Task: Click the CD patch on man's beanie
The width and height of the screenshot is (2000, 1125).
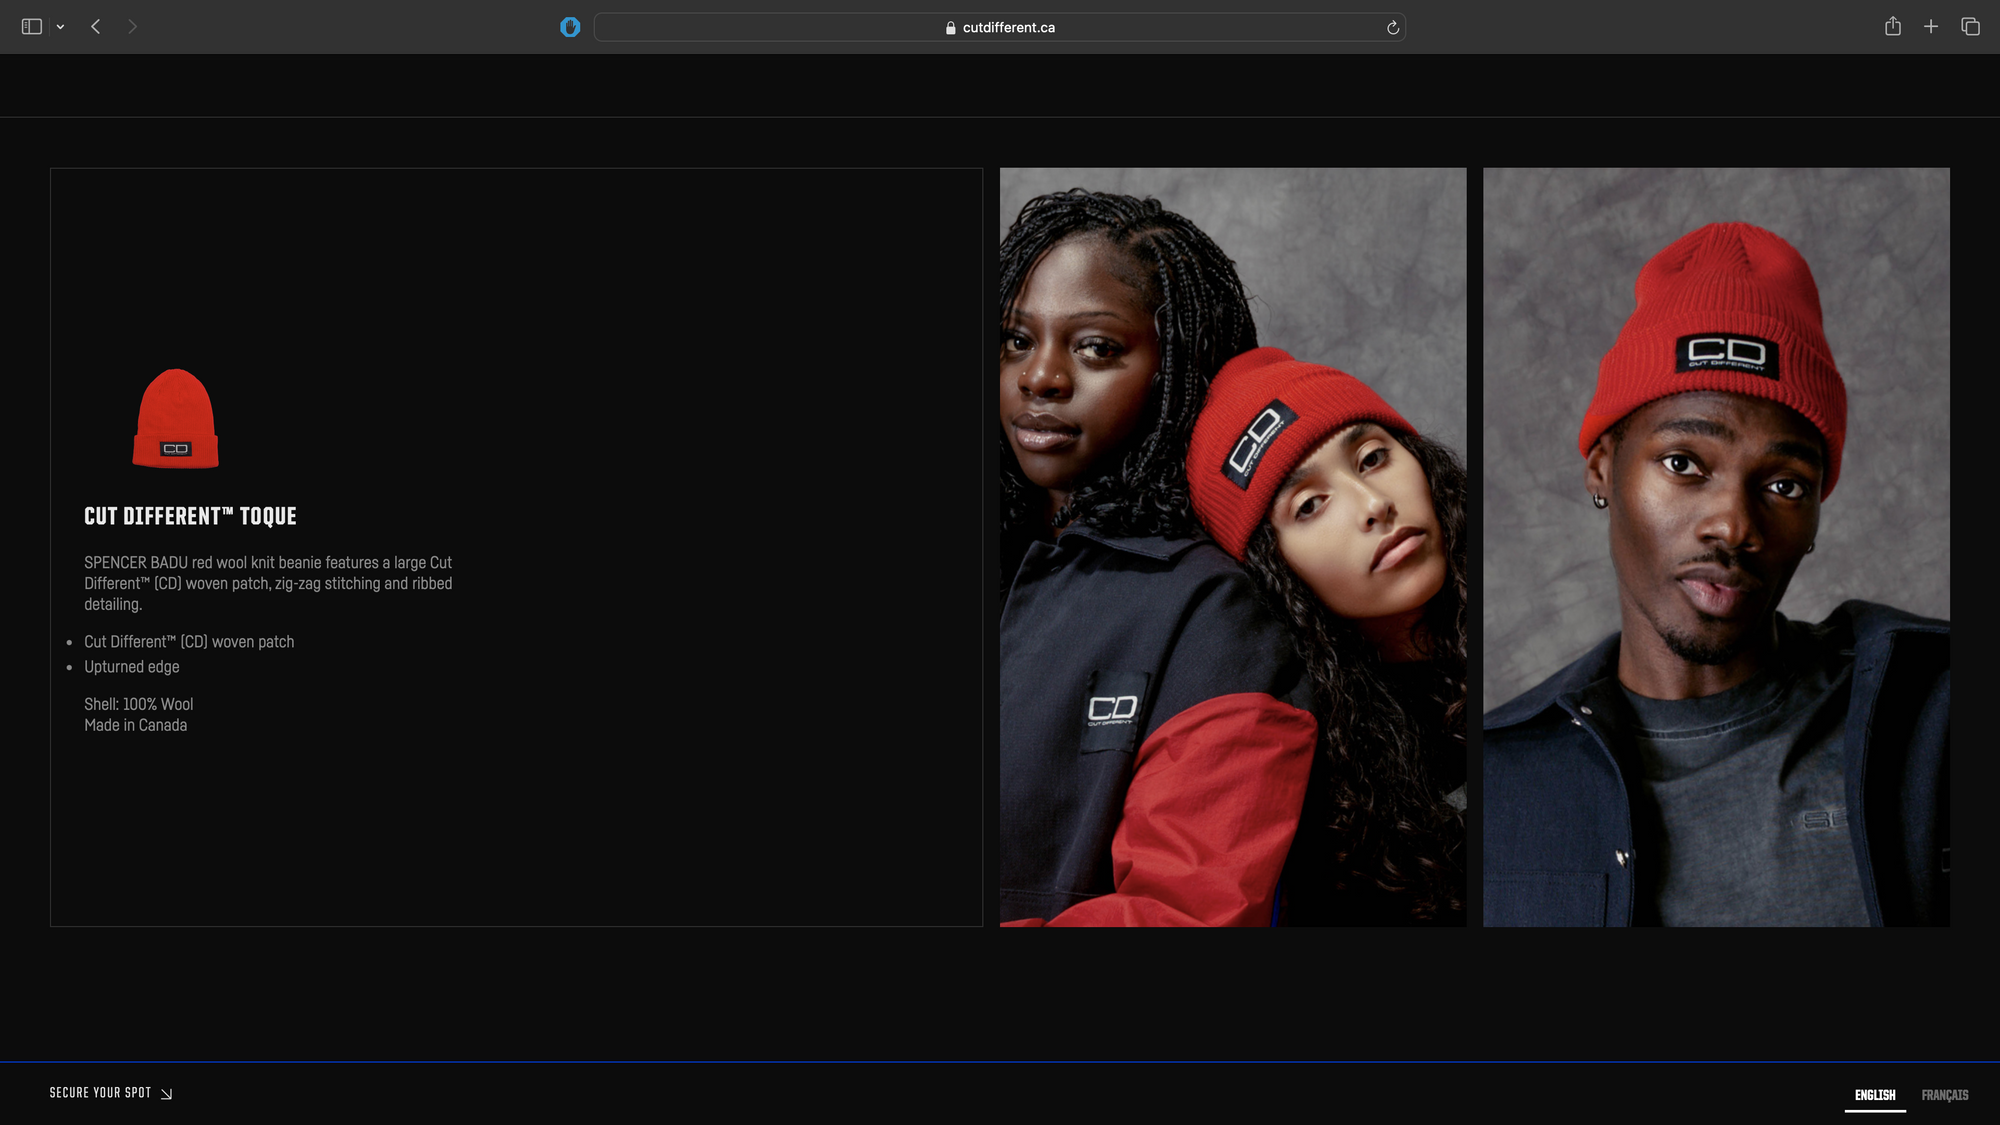Action: coord(1727,353)
